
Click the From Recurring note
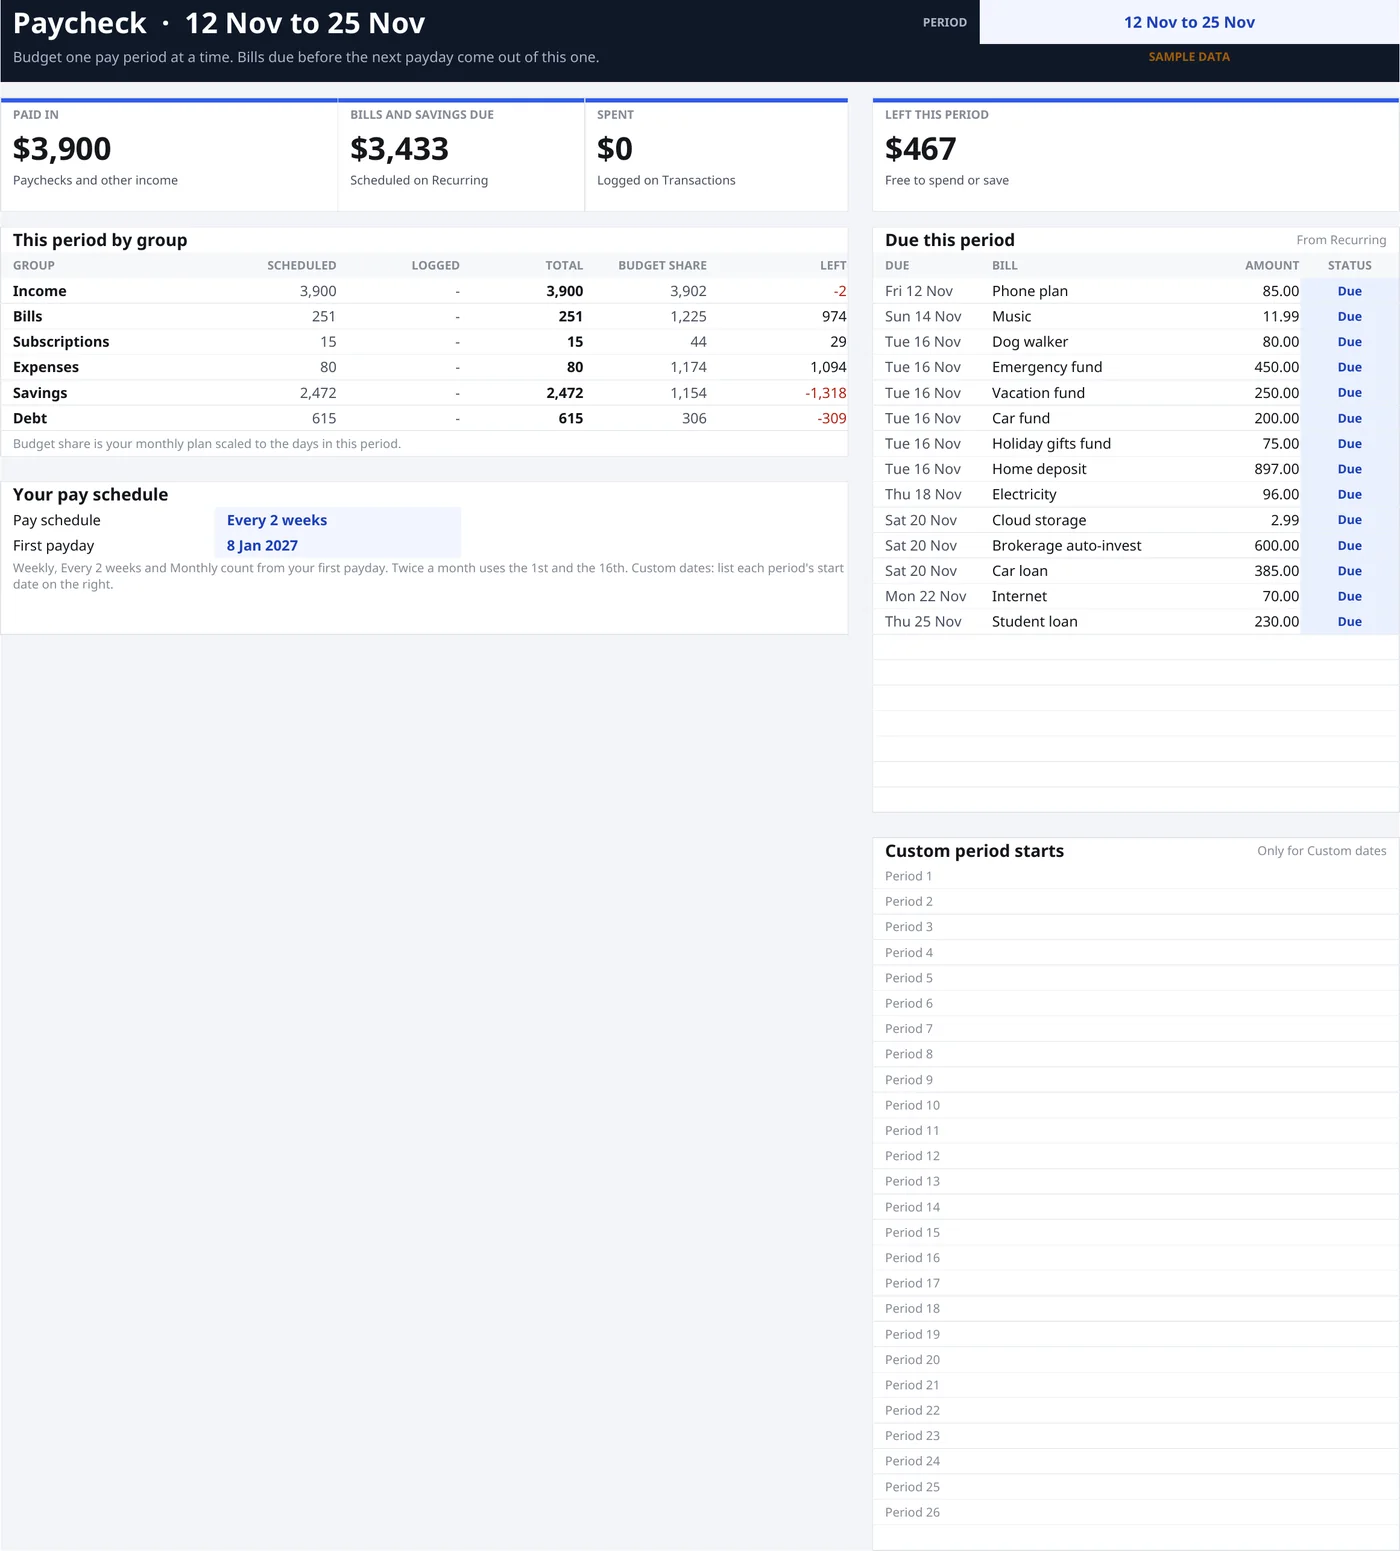pos(1341,240)
